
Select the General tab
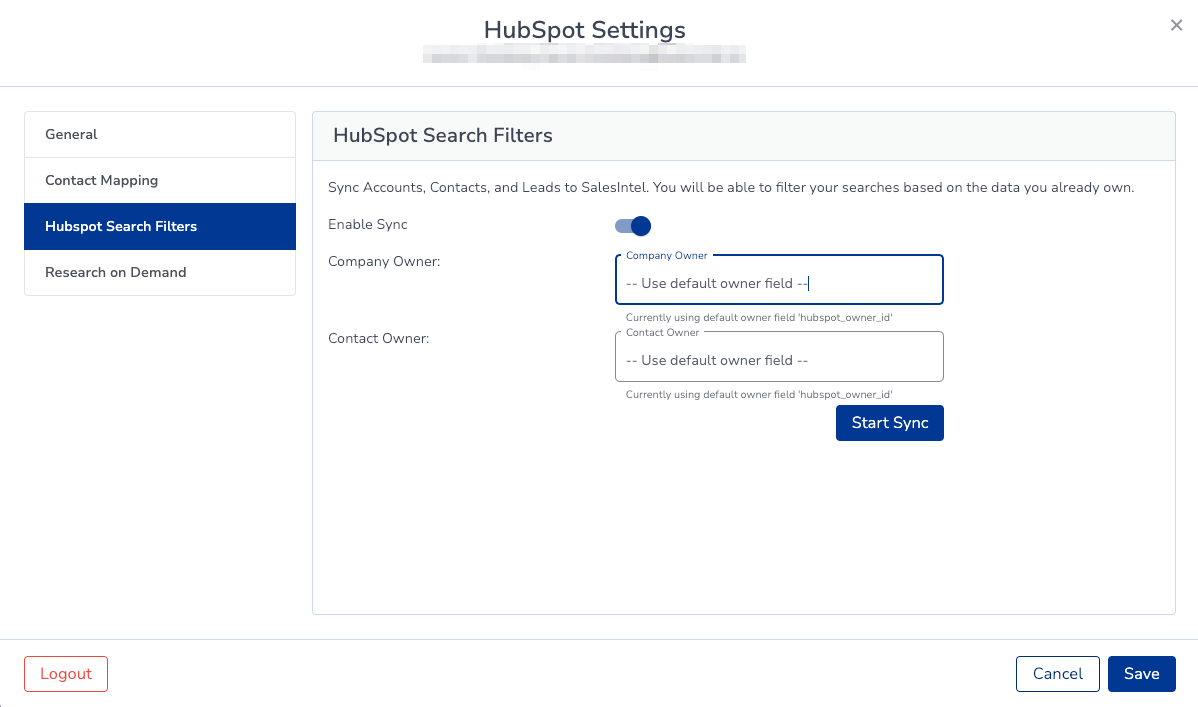point(160,135)
